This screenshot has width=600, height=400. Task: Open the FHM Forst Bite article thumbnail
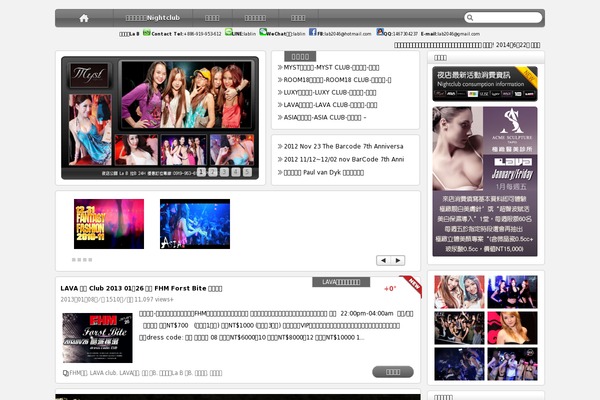pyautogui.click(x=98, y=338)
